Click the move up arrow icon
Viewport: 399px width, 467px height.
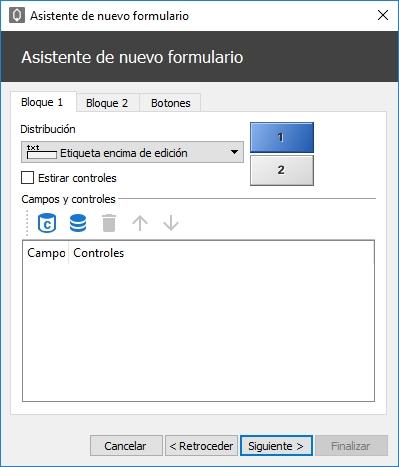coord(140,223)
